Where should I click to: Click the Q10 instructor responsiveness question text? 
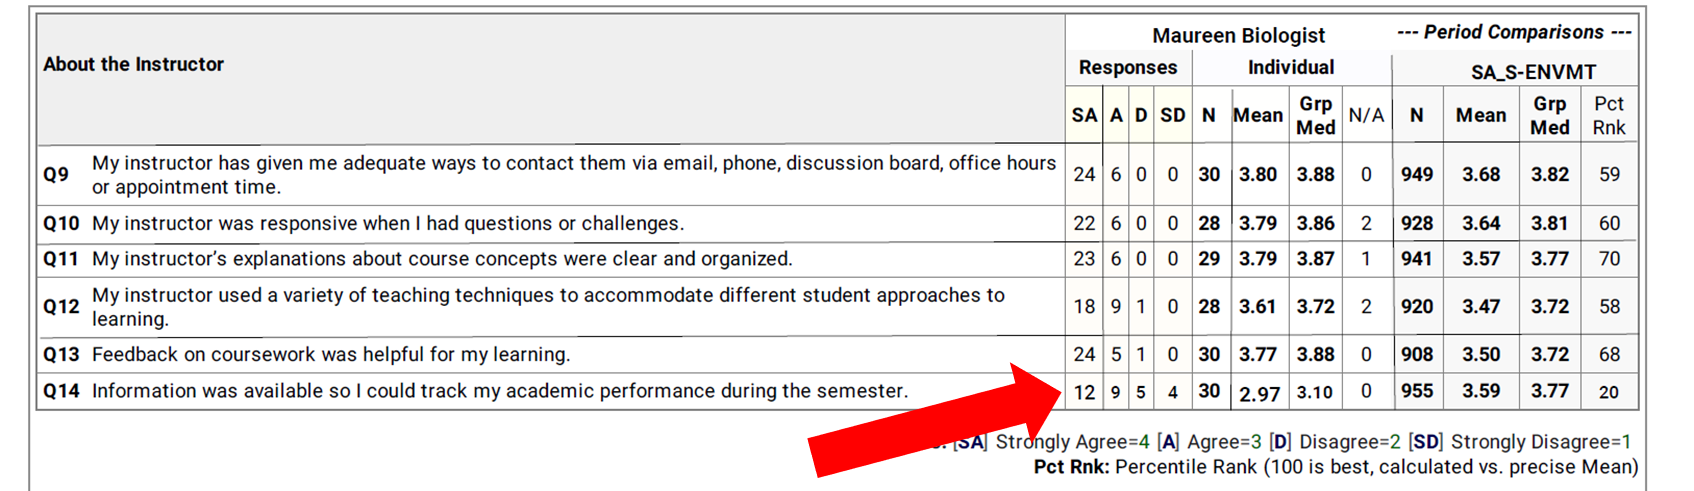click(x=388, y=224)
